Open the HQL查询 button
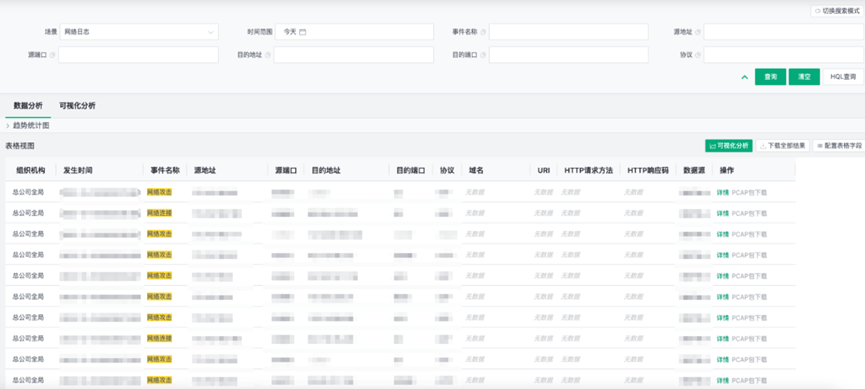The image size is (865, 389). 843,77
